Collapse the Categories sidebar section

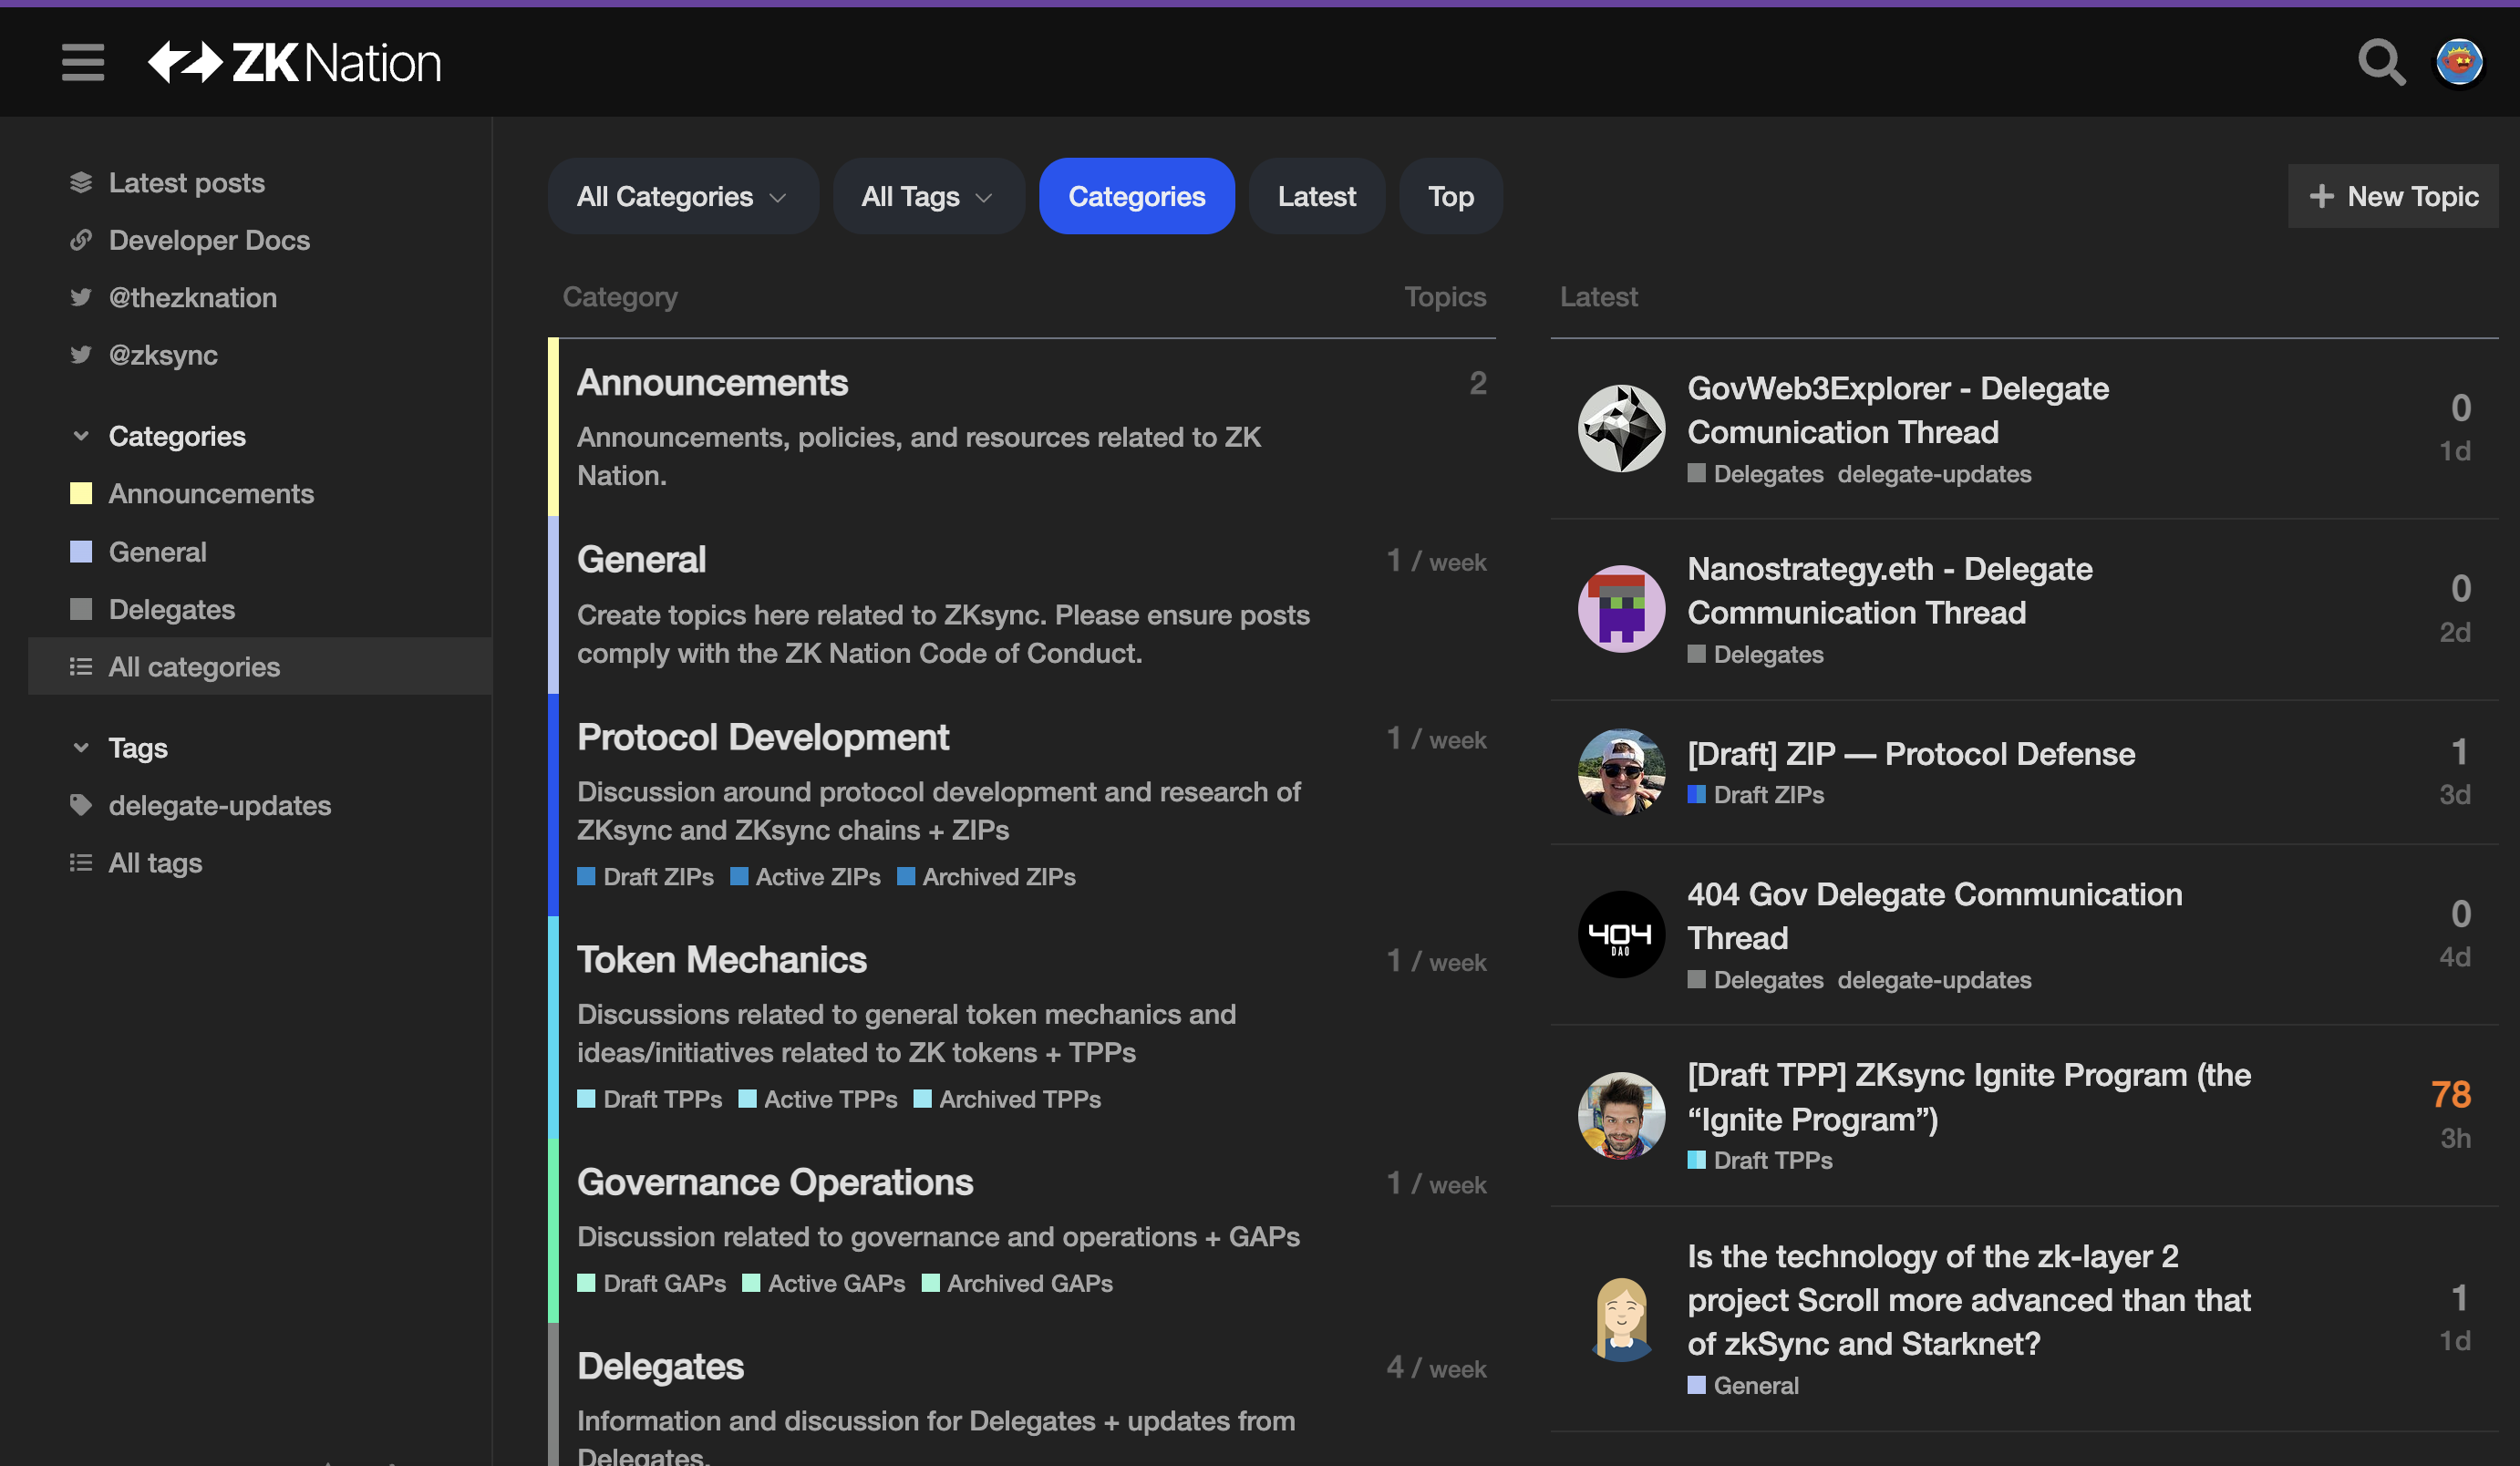click(81, 436)
